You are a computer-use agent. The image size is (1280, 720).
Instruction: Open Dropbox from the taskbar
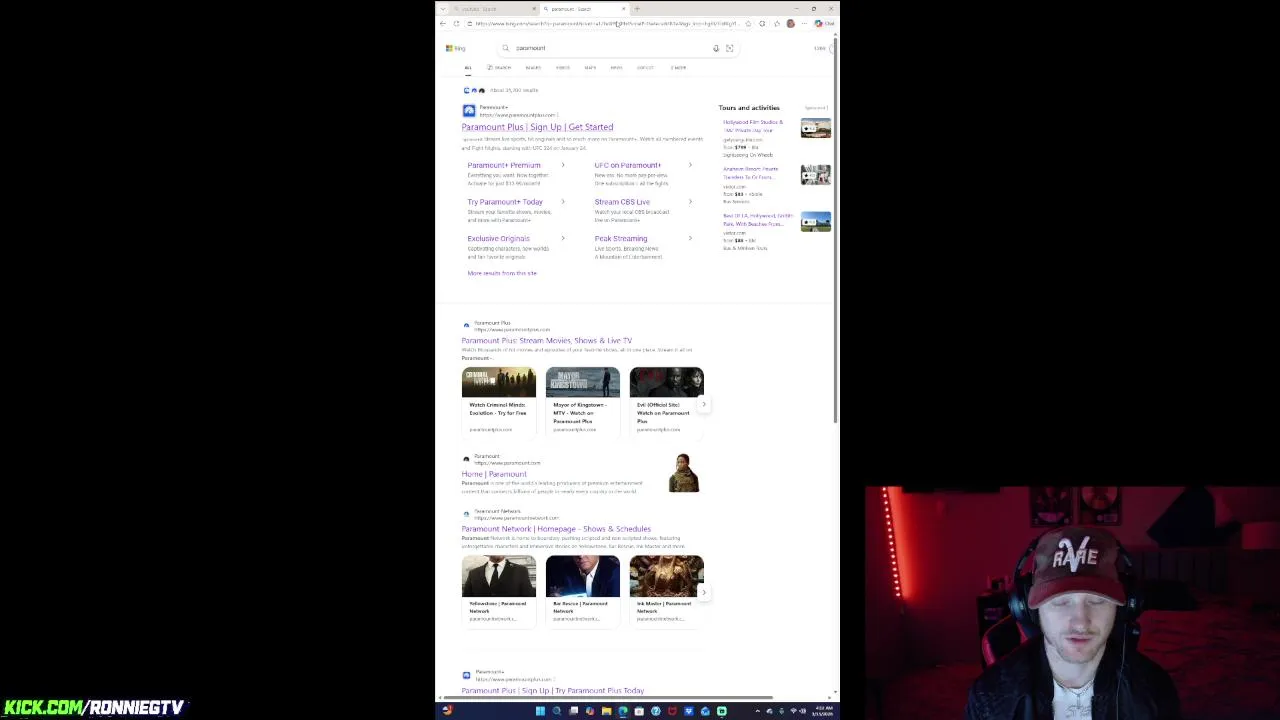coord(688,711)
